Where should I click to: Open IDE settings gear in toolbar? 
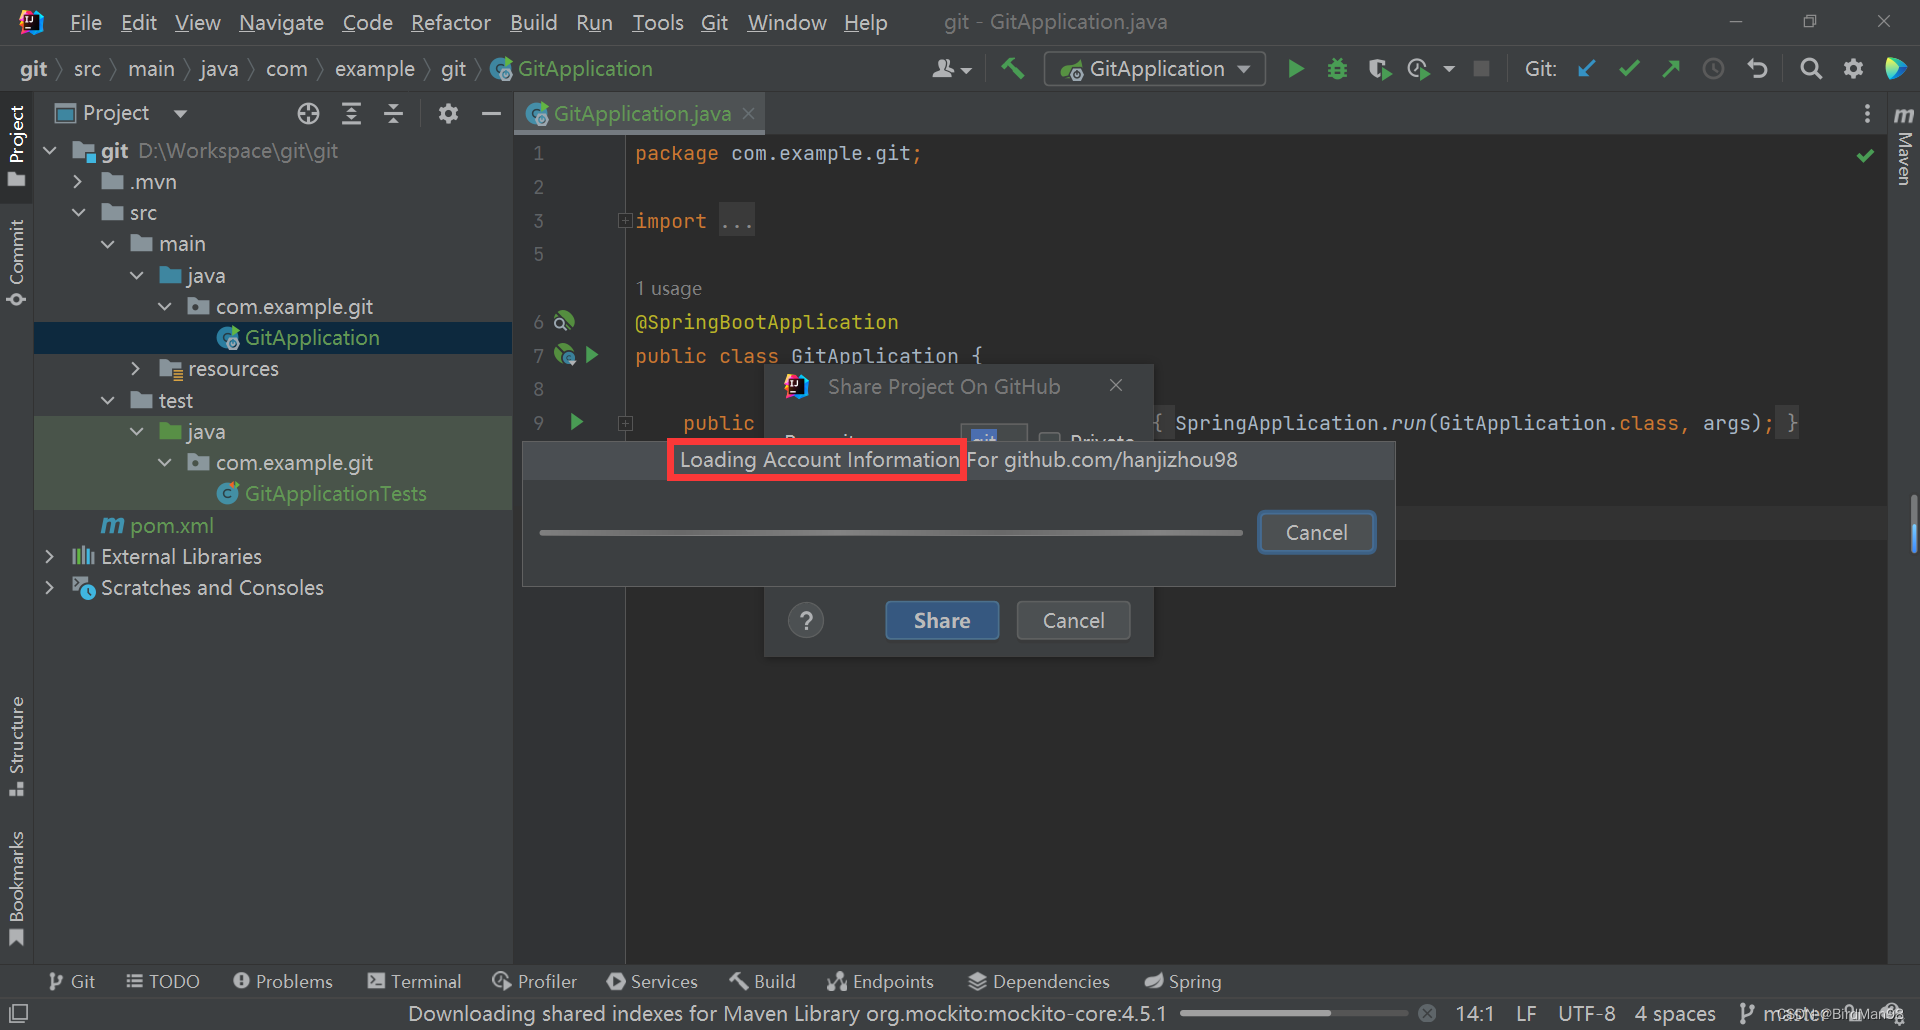1853,69
